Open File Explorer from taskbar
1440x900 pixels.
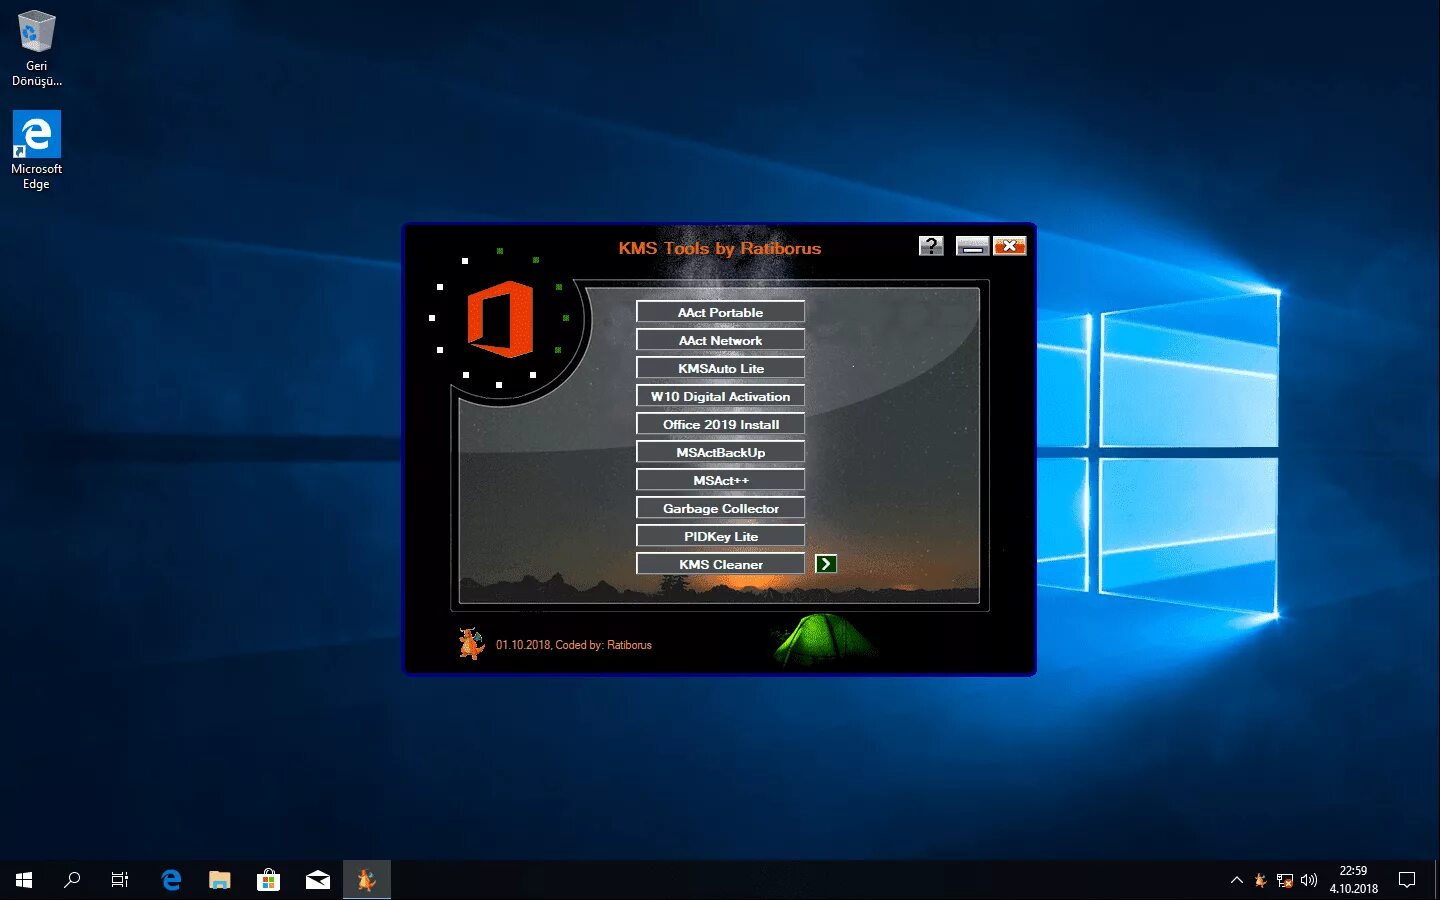coord(220,880)
